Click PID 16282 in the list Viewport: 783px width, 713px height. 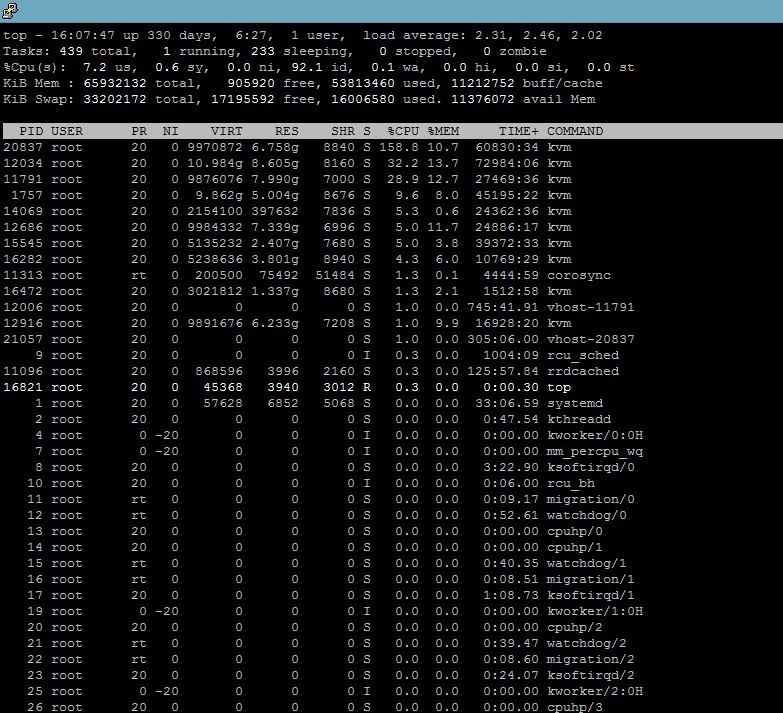23,259
